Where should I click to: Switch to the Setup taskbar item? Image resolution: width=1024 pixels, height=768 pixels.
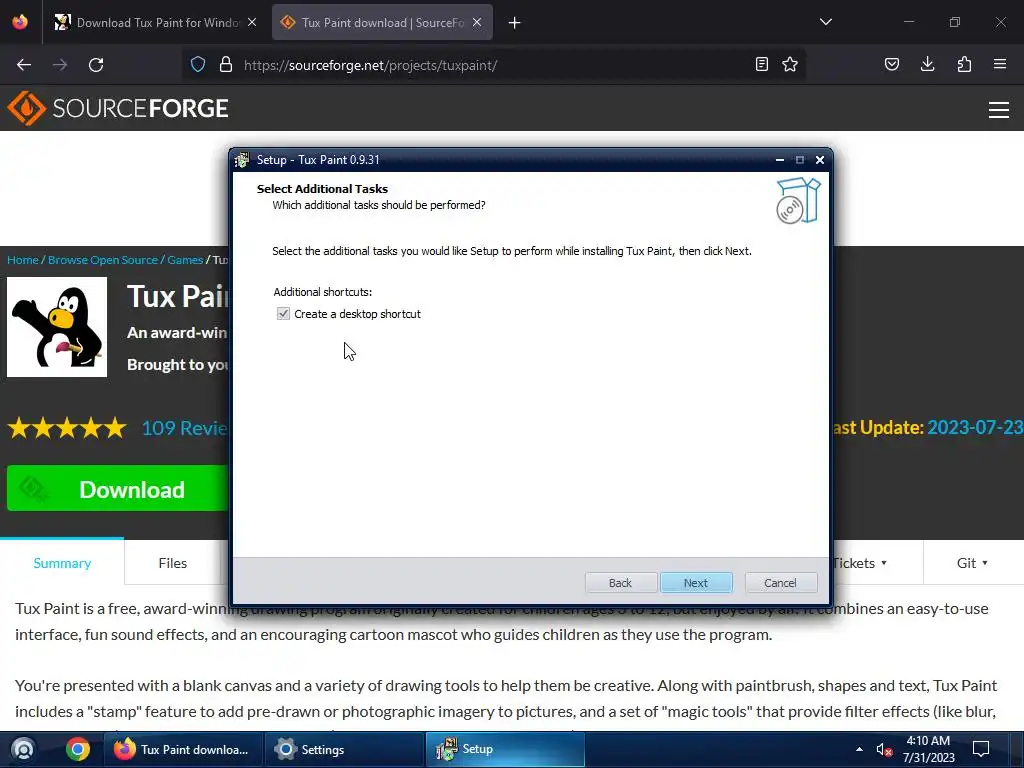[x=505, y=749]
